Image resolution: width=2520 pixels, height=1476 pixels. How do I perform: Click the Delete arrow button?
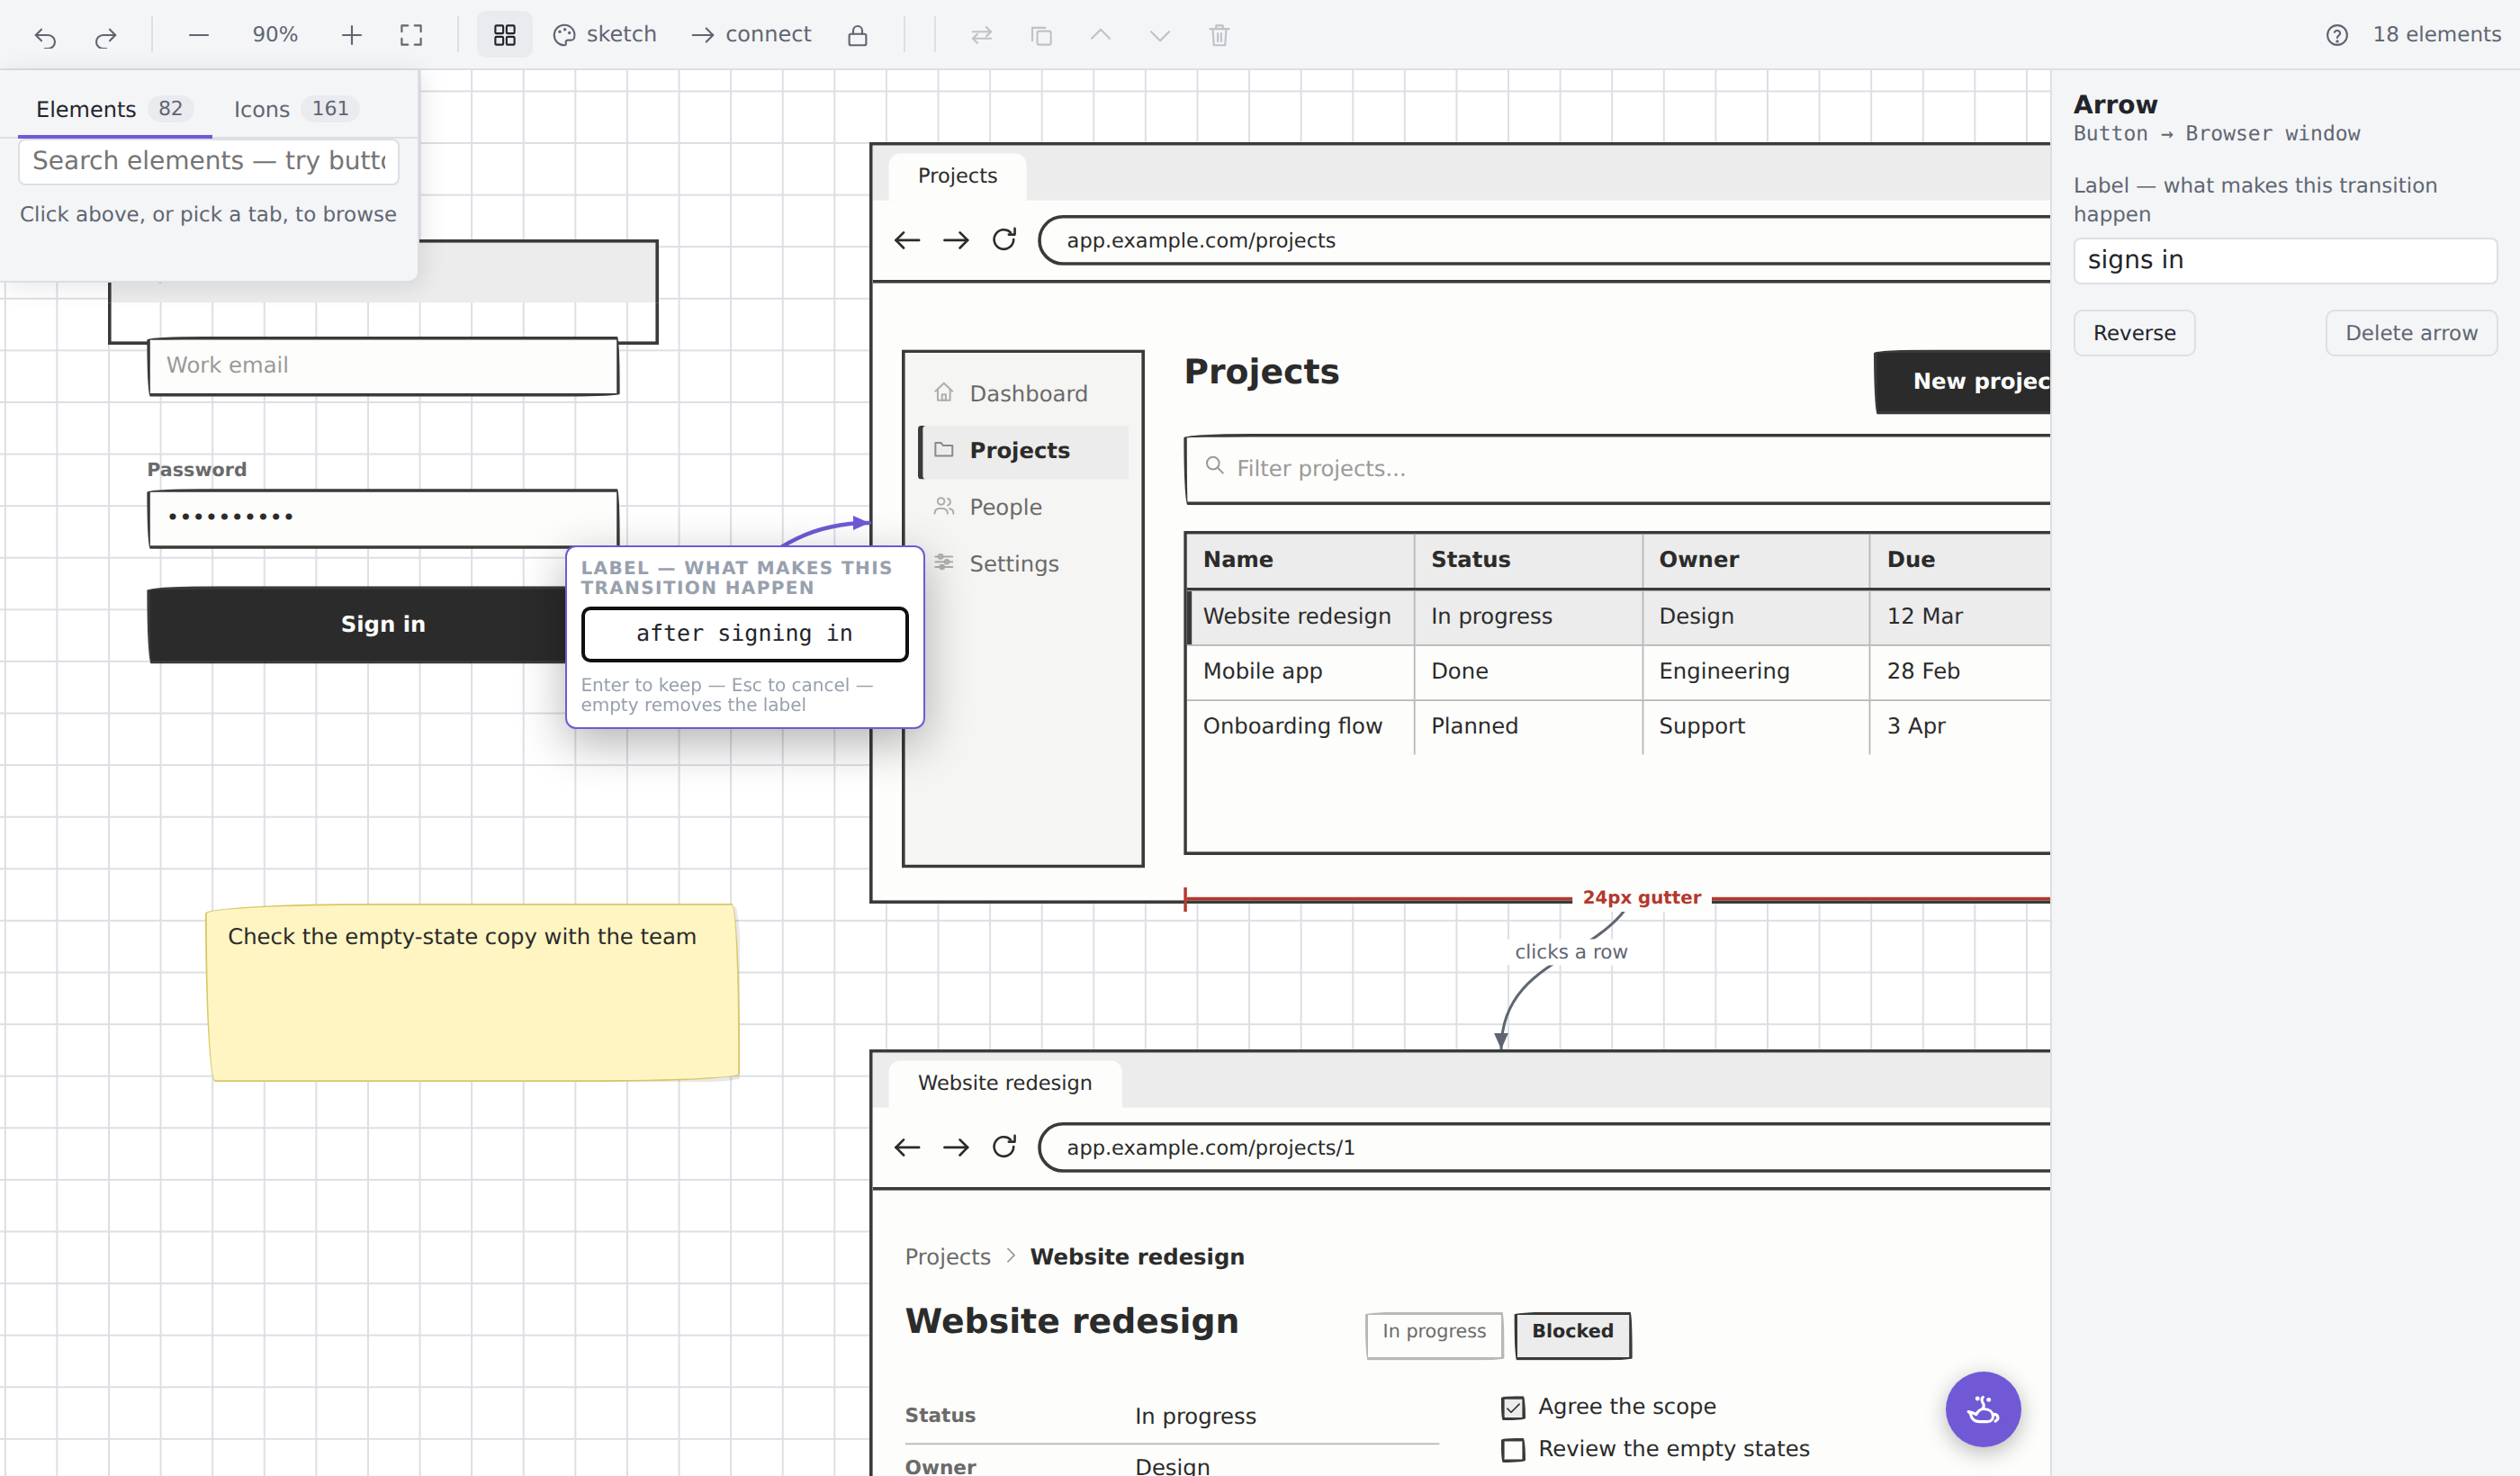[x=2411, y=333]
